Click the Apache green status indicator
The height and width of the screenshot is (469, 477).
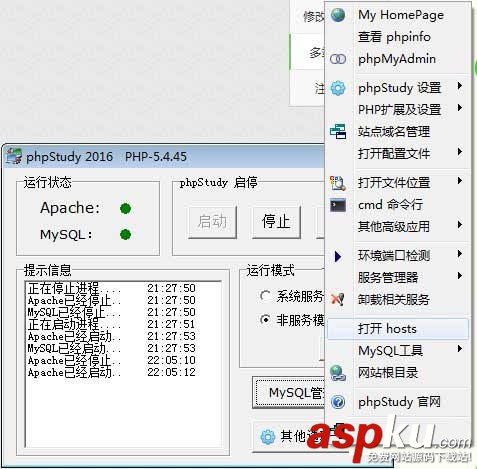coord(126,209)
